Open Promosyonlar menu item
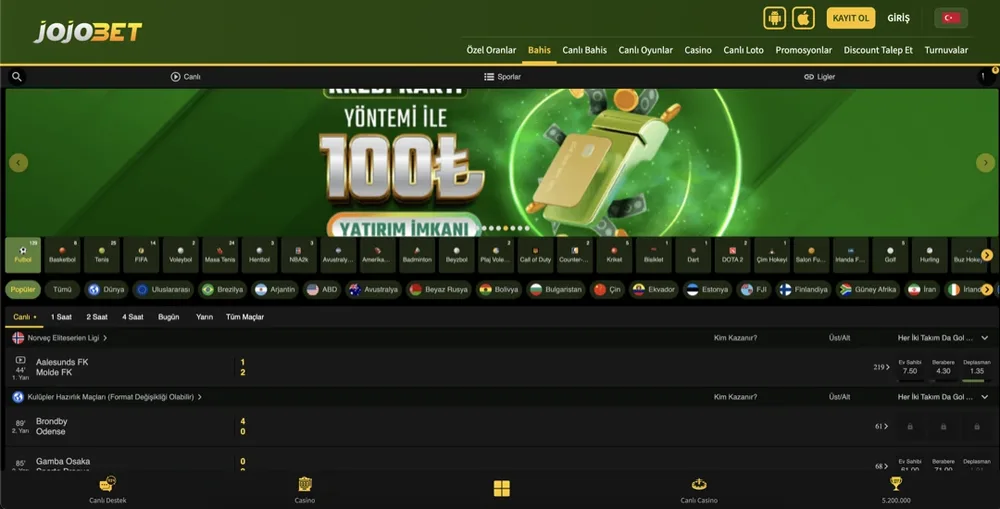This screenshot has width=1000, height=509. (x=804, y=50)
